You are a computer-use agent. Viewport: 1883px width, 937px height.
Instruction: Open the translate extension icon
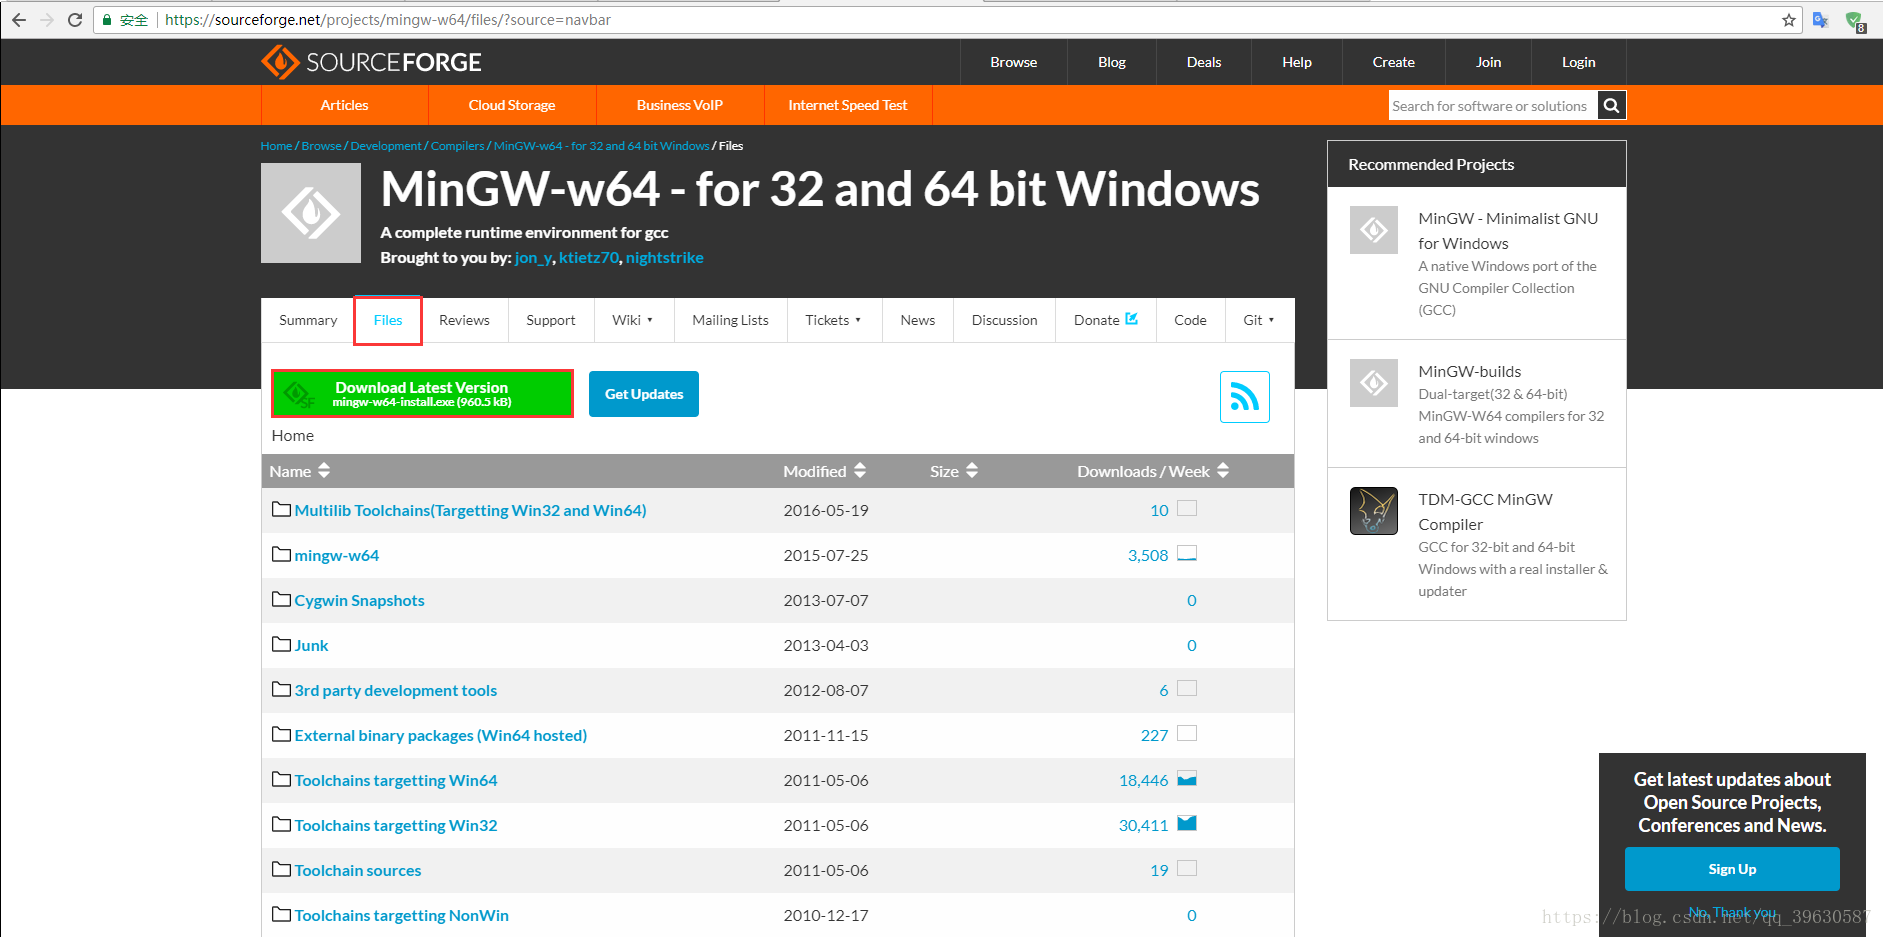(1820, 20)
